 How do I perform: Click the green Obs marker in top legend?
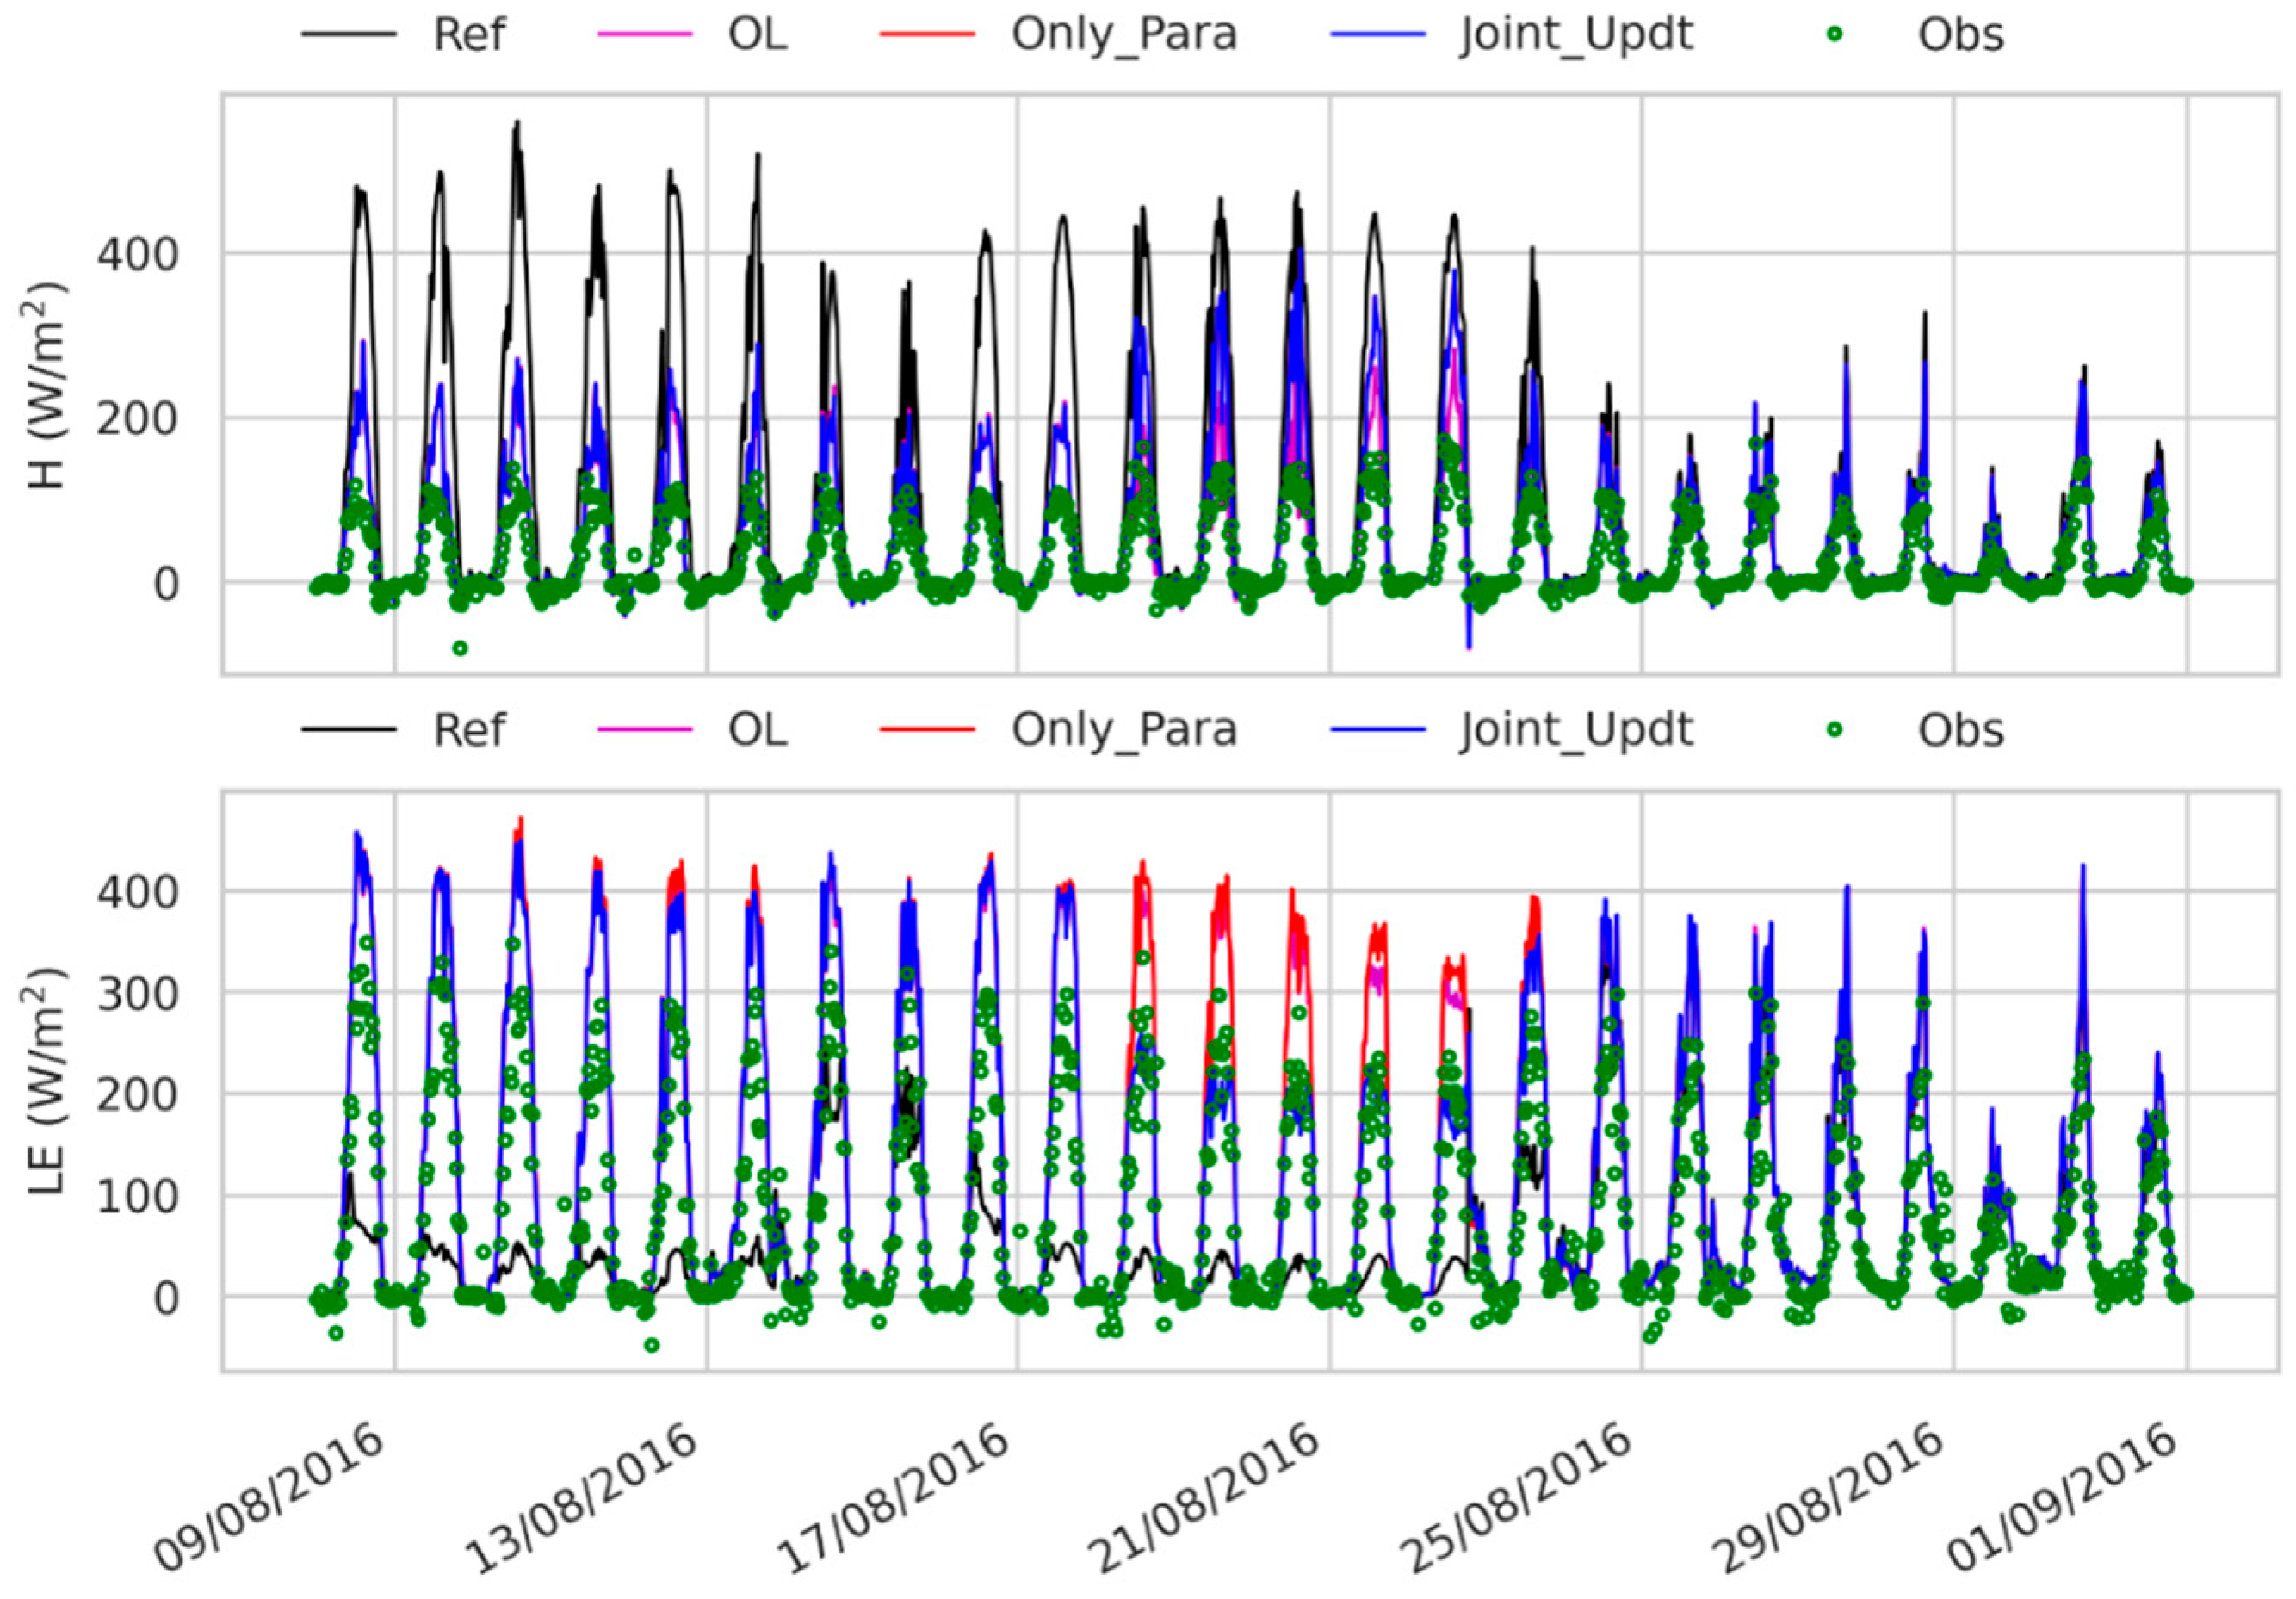click(x=1834, y=34)
